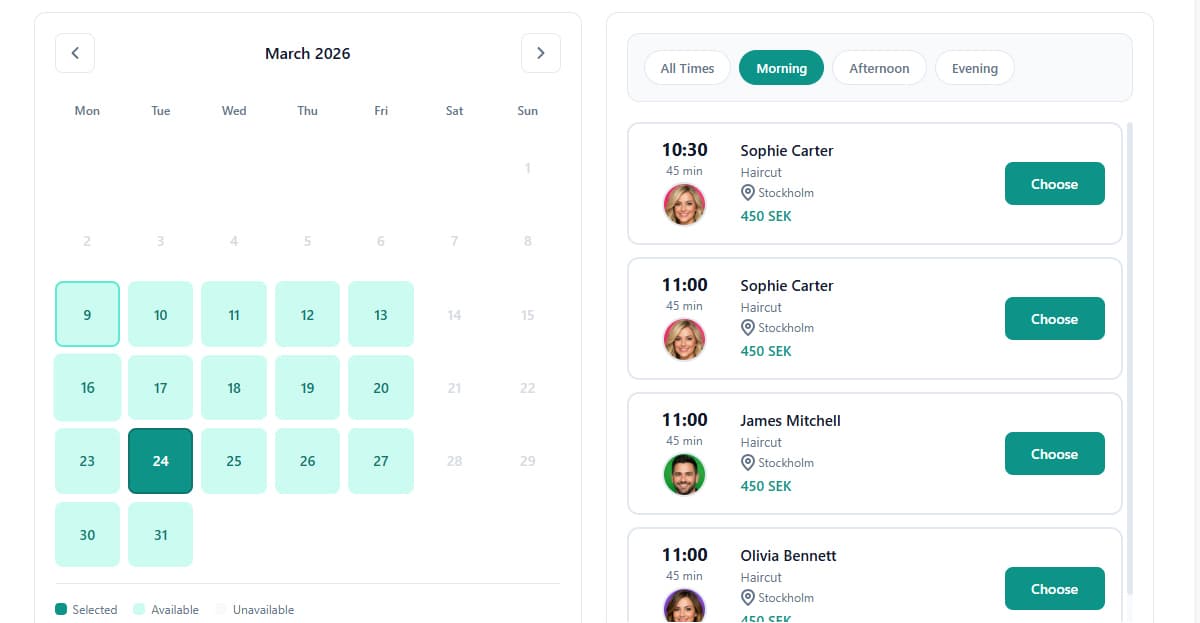Click Sophie Carter's avatar in the 10:30 slot
The width and height of the screenshot is (1200, 623).
[684, 205]
